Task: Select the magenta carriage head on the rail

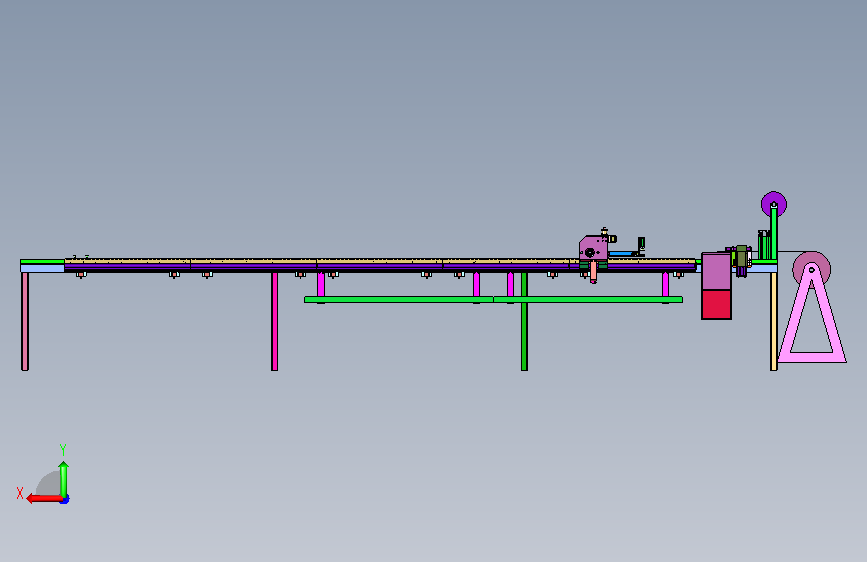Action: 593,248
